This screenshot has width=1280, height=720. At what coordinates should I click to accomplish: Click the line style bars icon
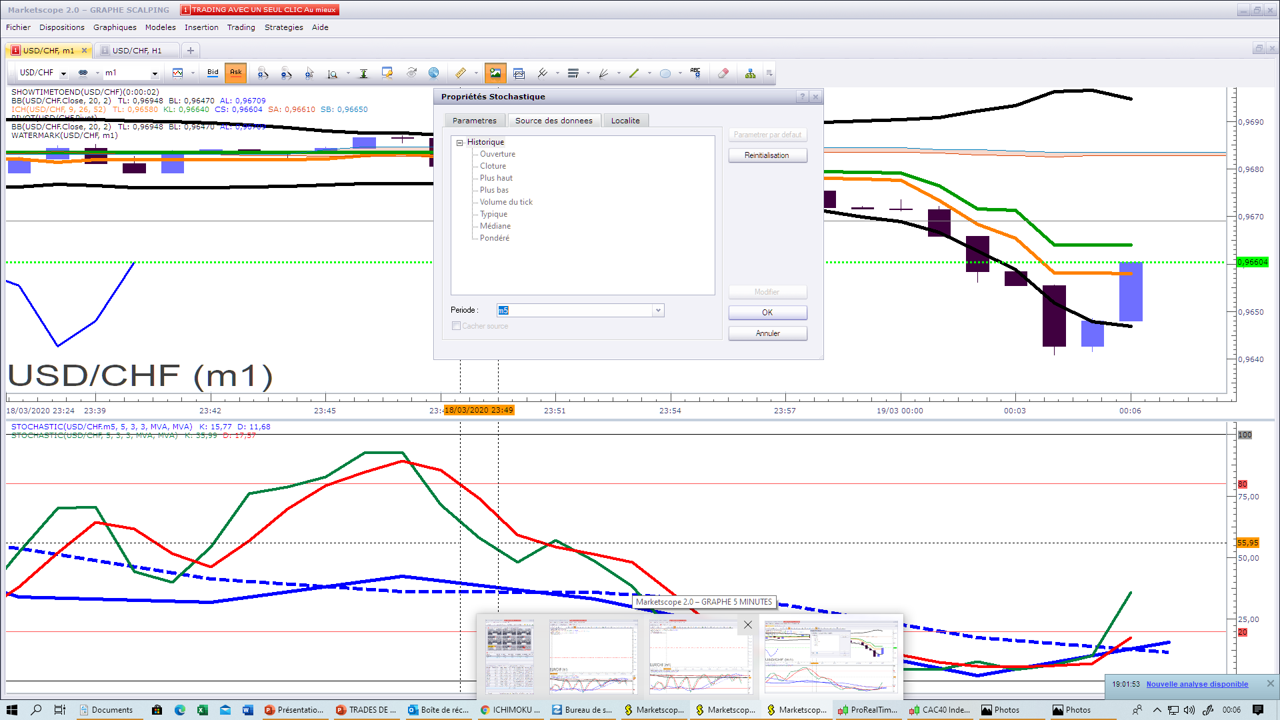pyautogui.click(x=573, y=73)
